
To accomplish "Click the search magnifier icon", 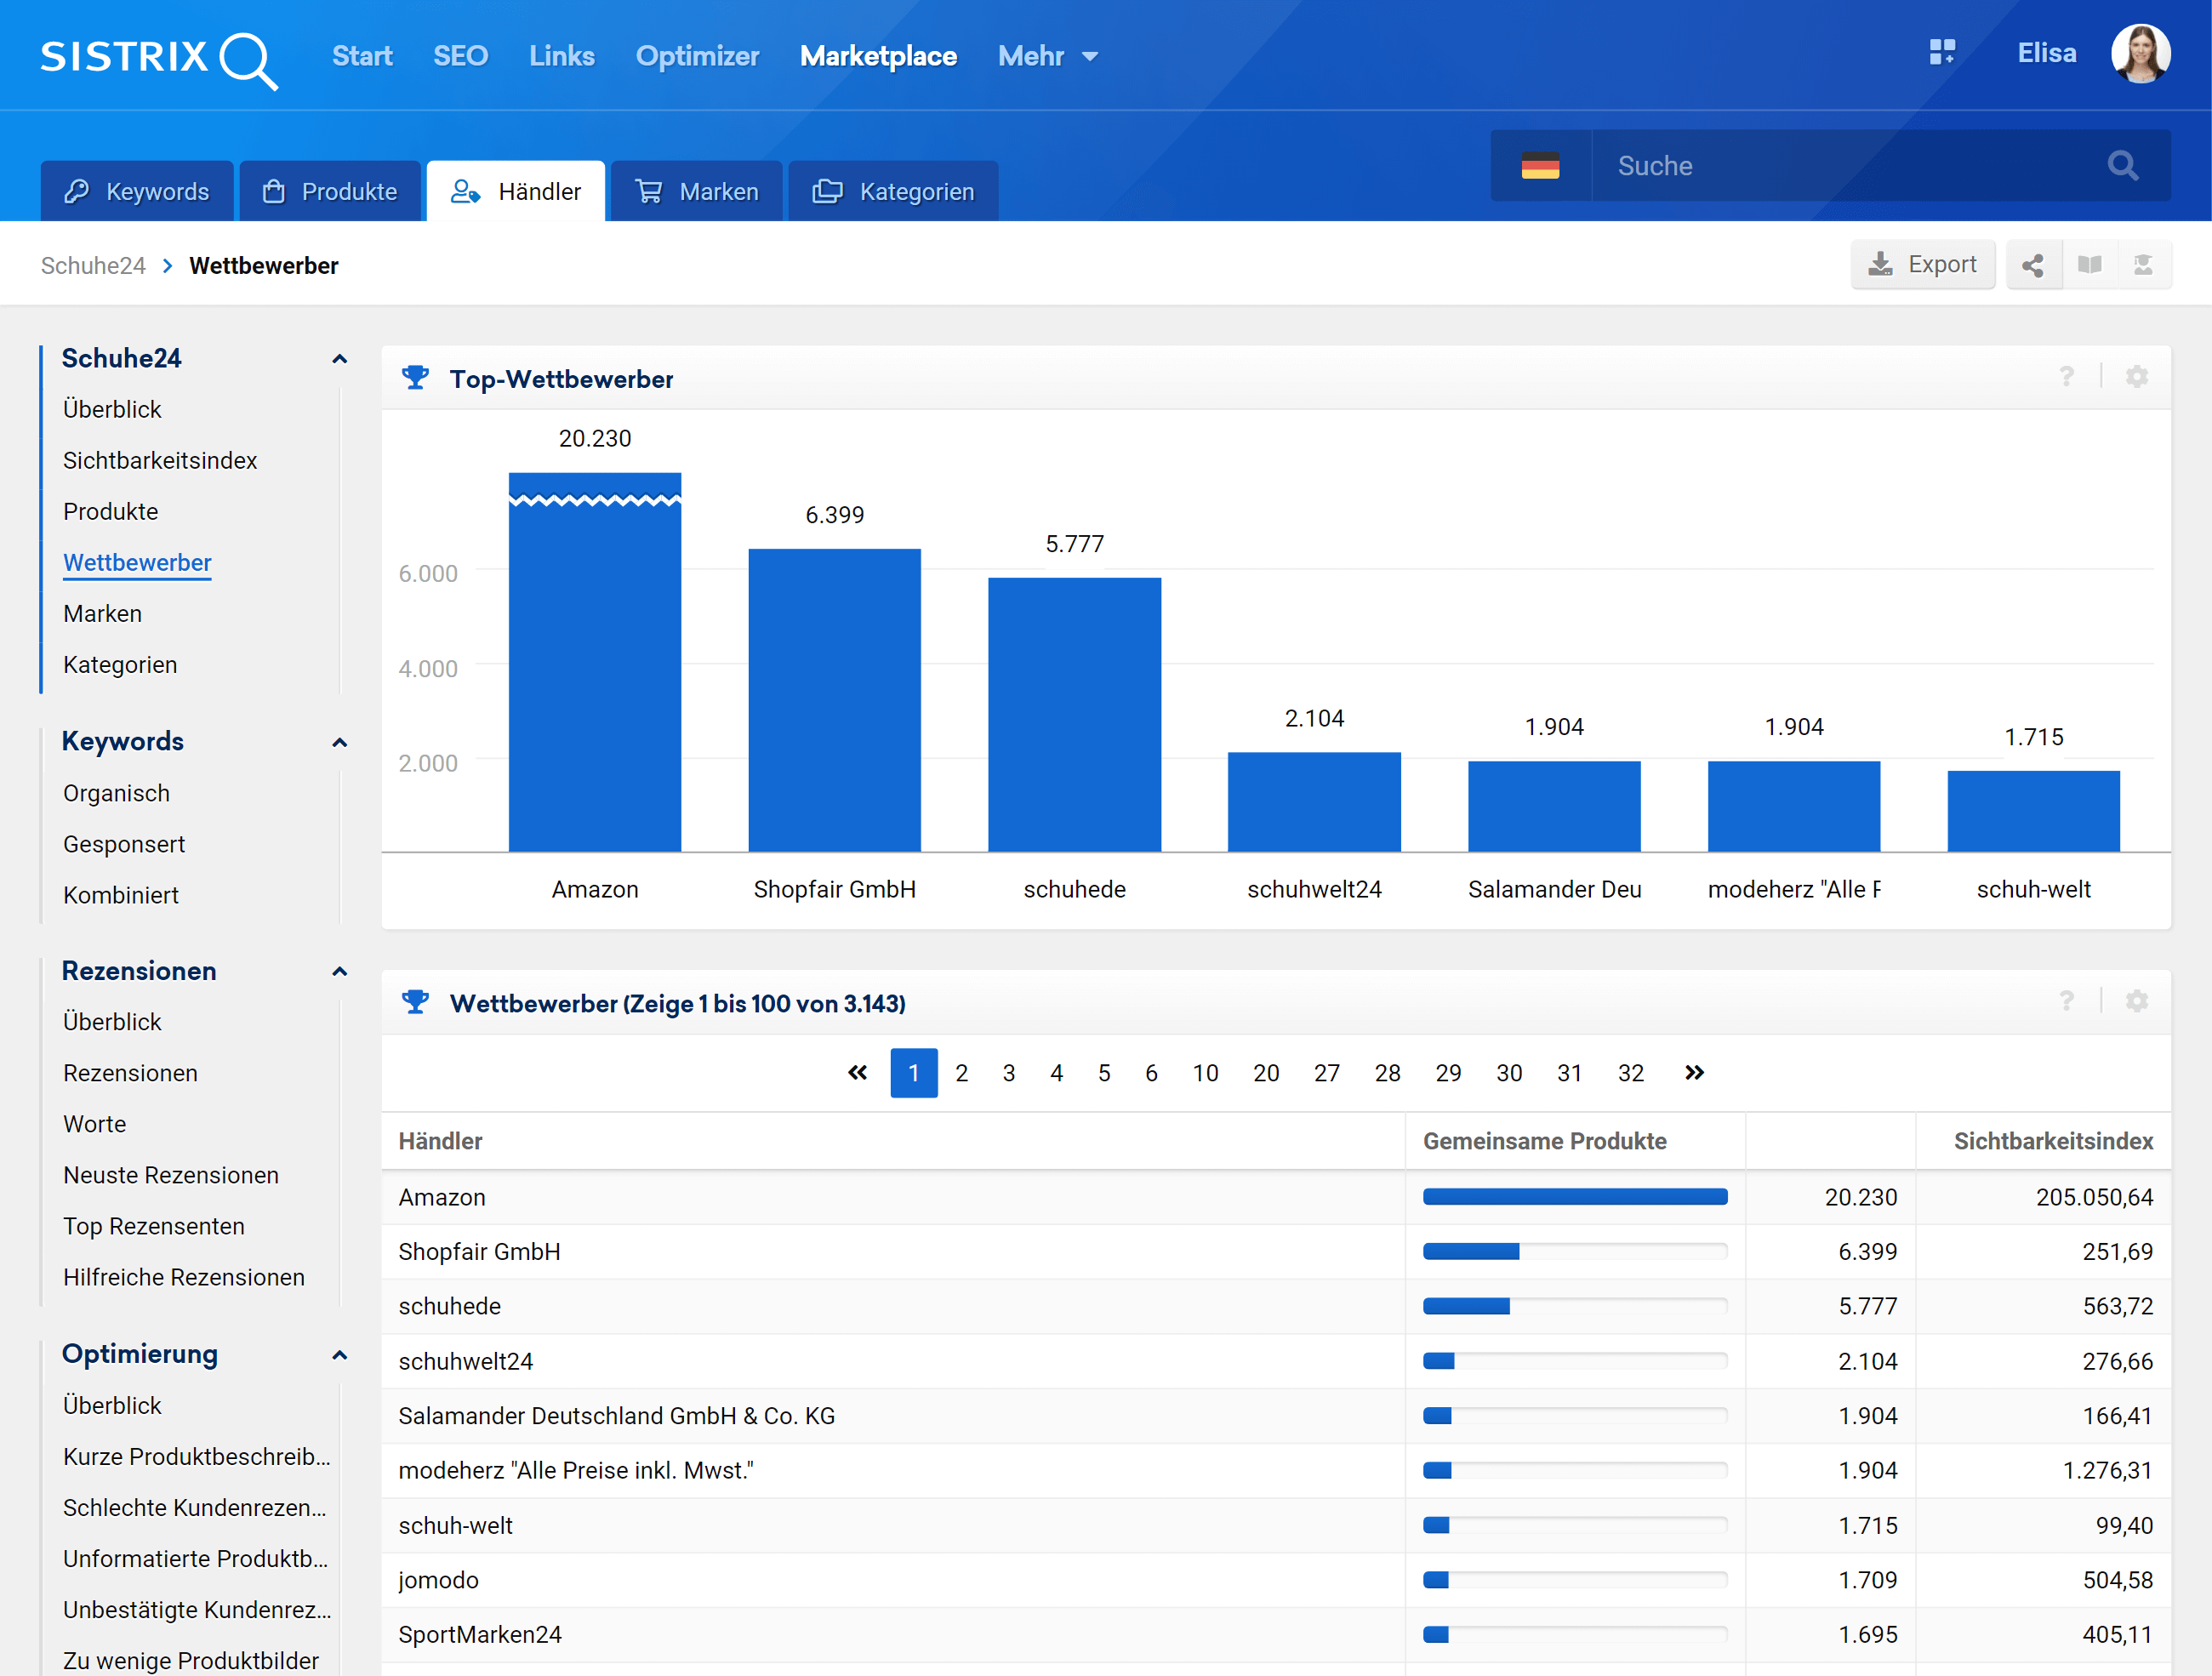I will 2122,165.
